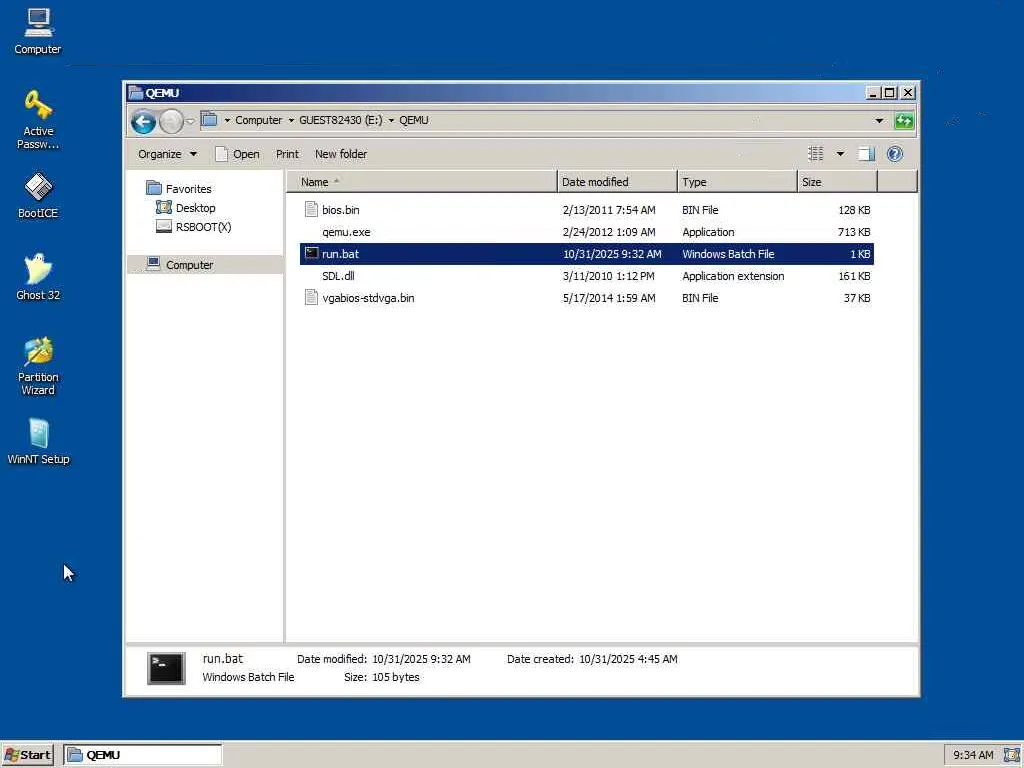
Task: Click the run.bat batch file icon
Action: tap(312, 253)
